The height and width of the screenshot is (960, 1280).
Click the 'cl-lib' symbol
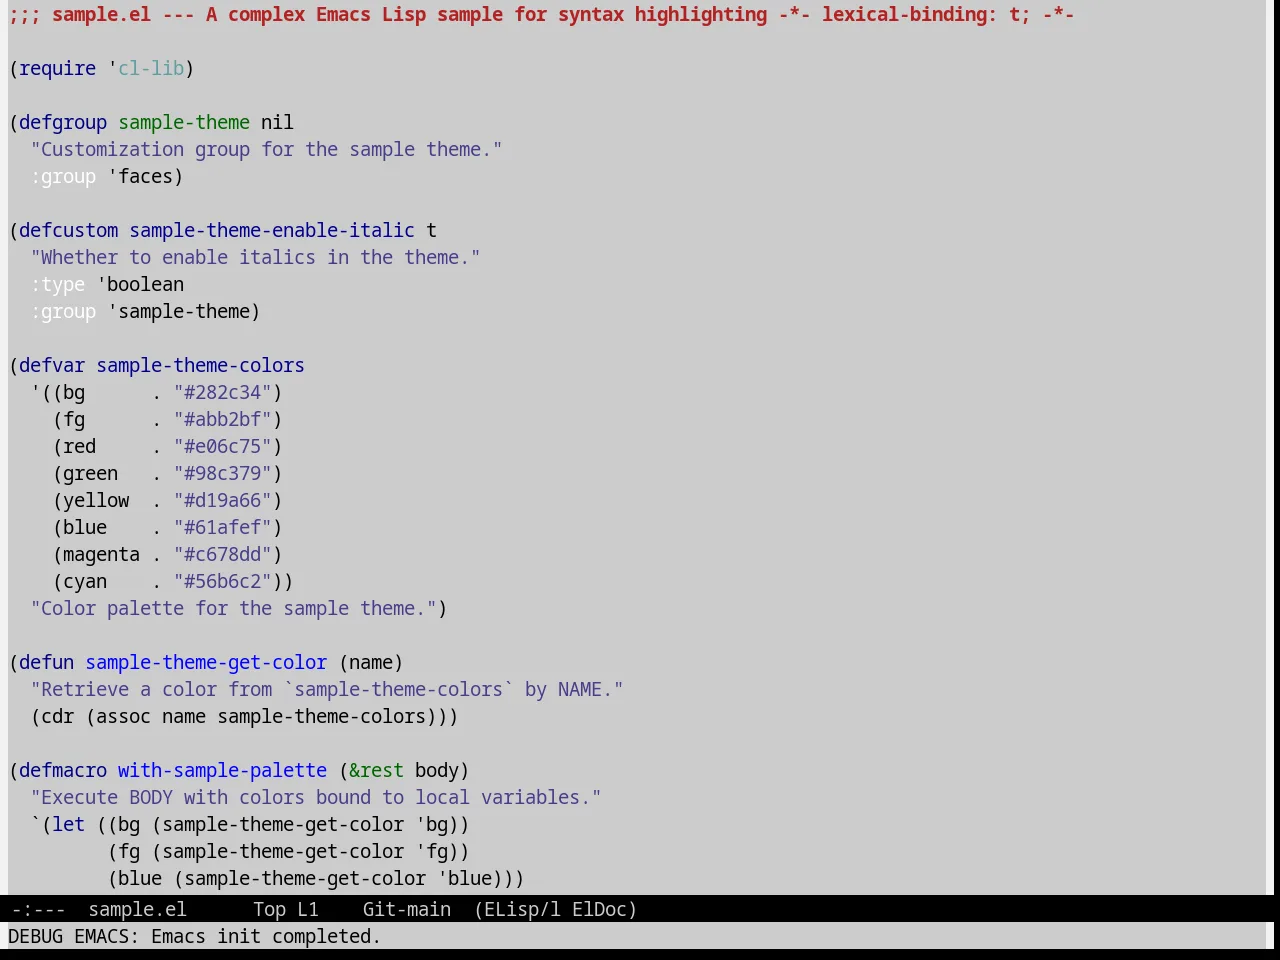151,68
